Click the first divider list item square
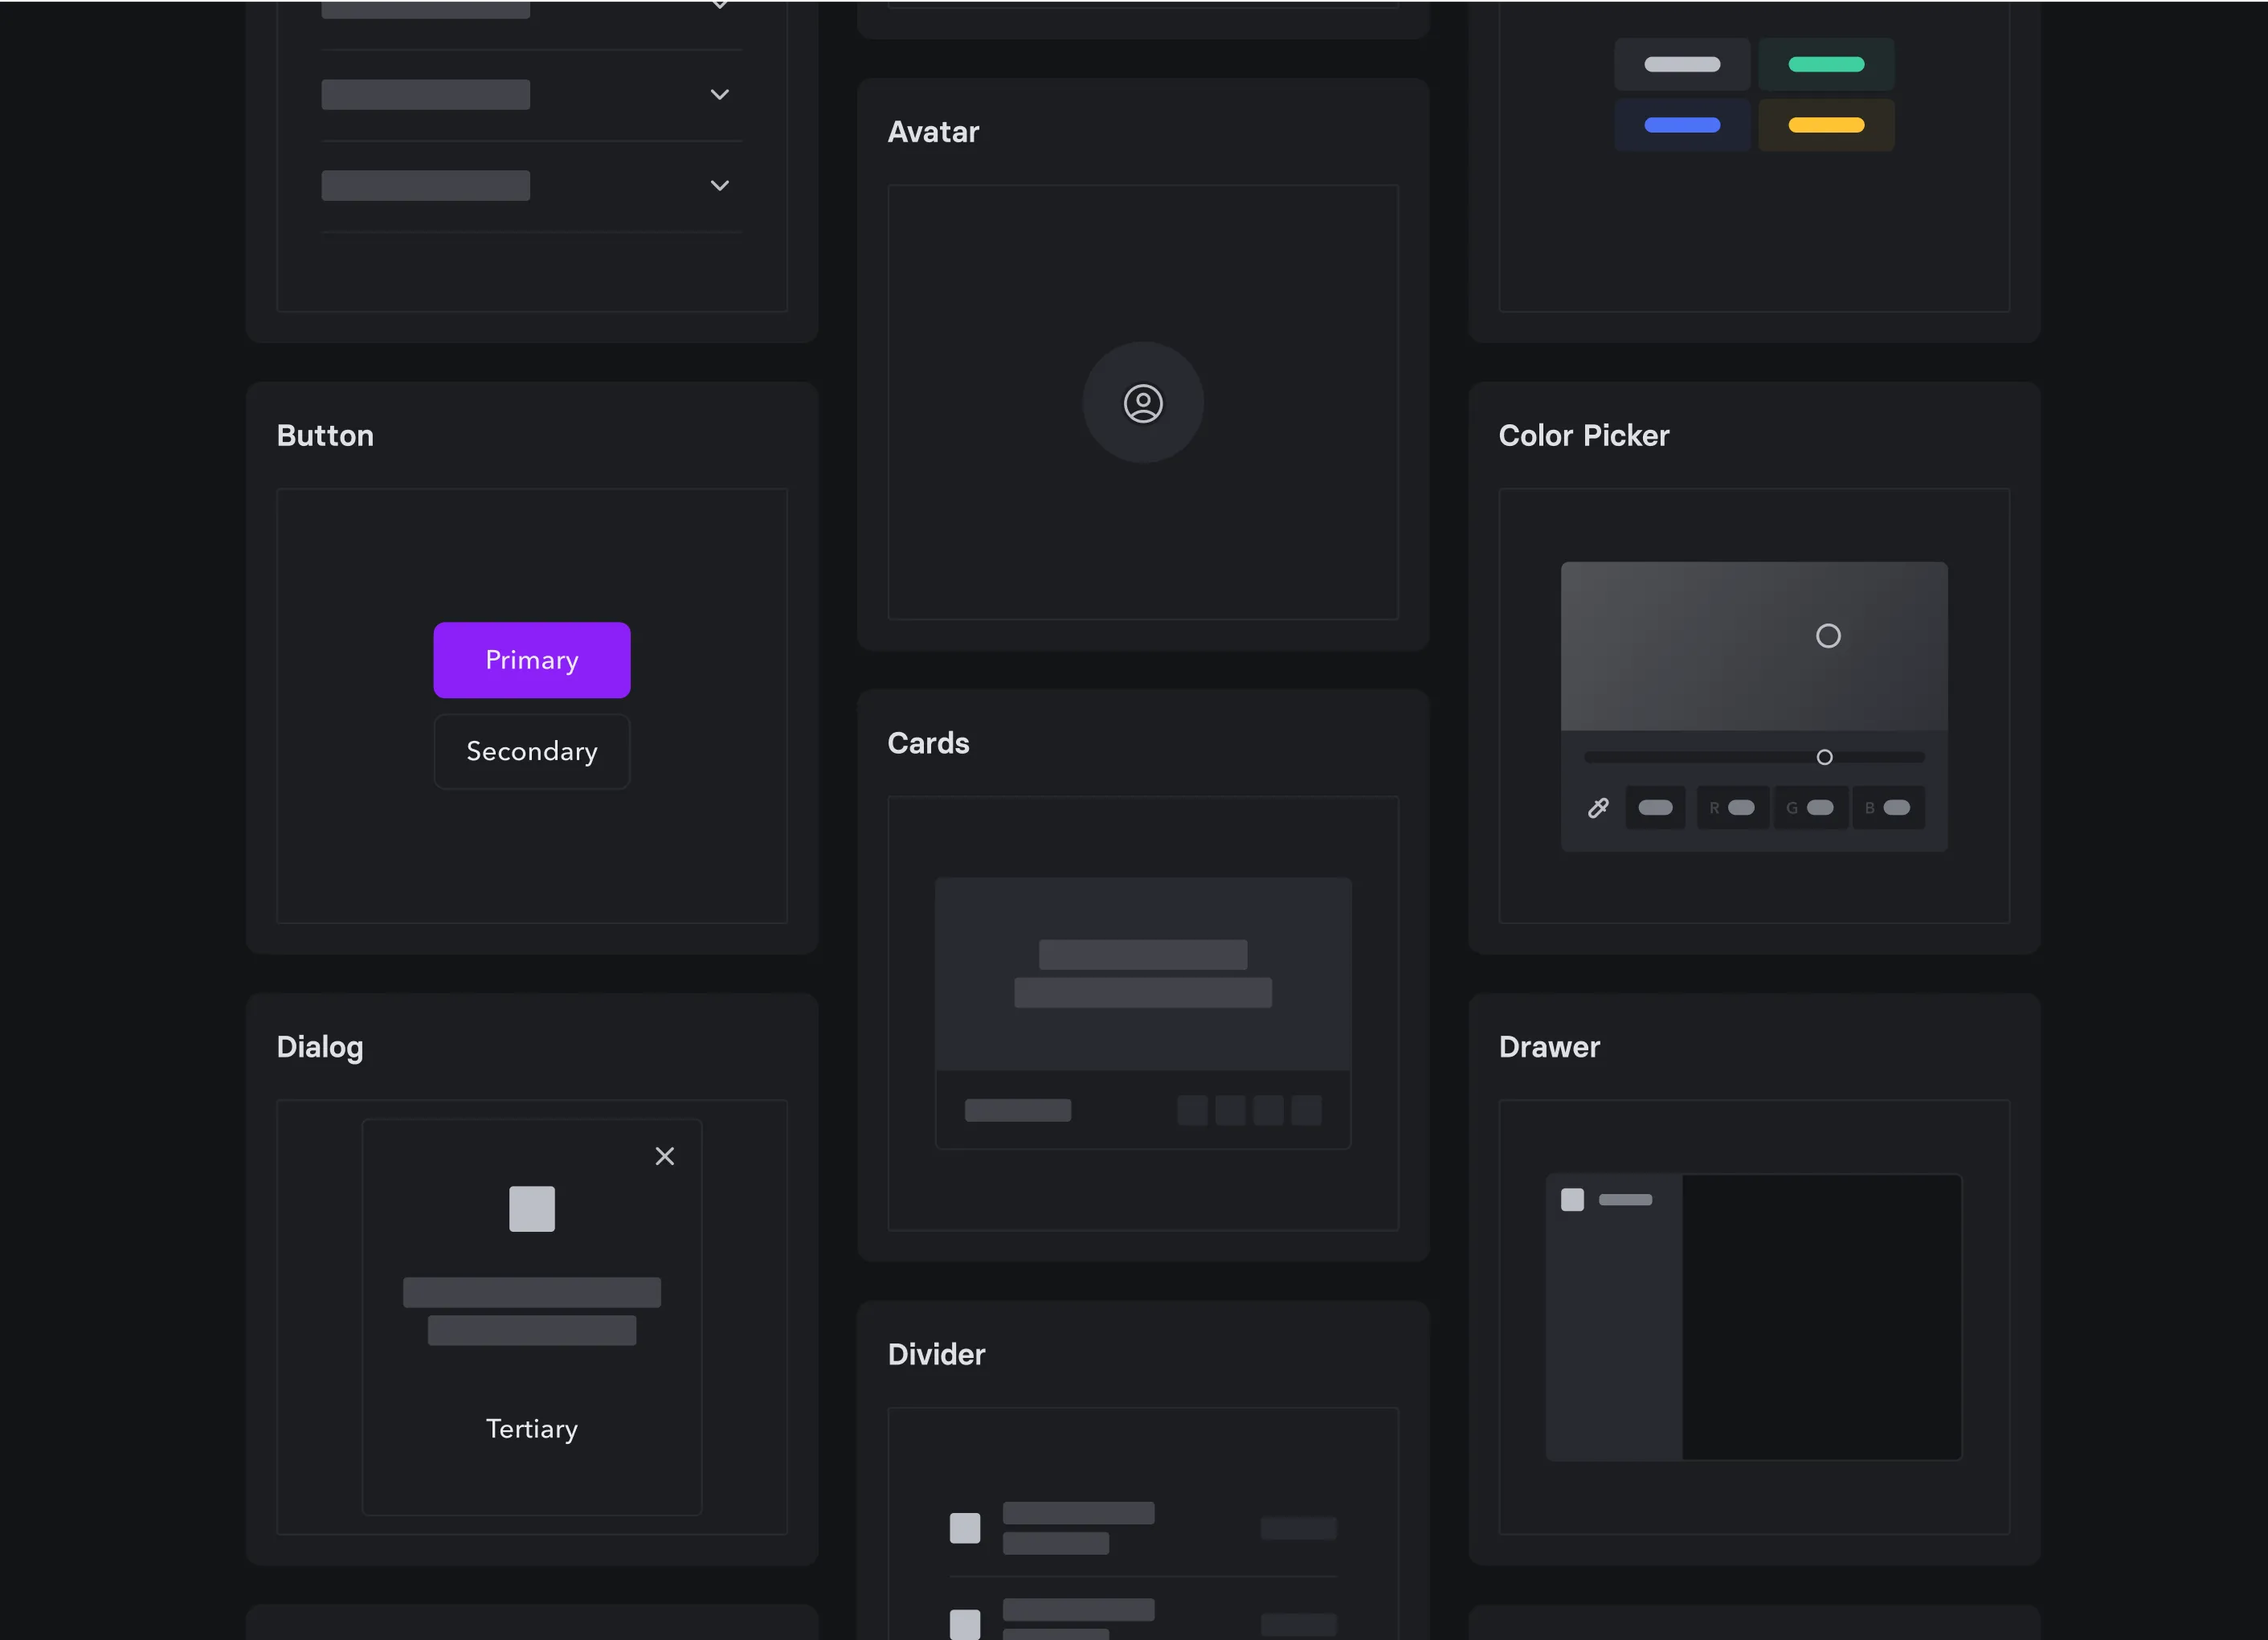The image size is (2268, 1640). pyautogui.click(x=965, y=1528)
